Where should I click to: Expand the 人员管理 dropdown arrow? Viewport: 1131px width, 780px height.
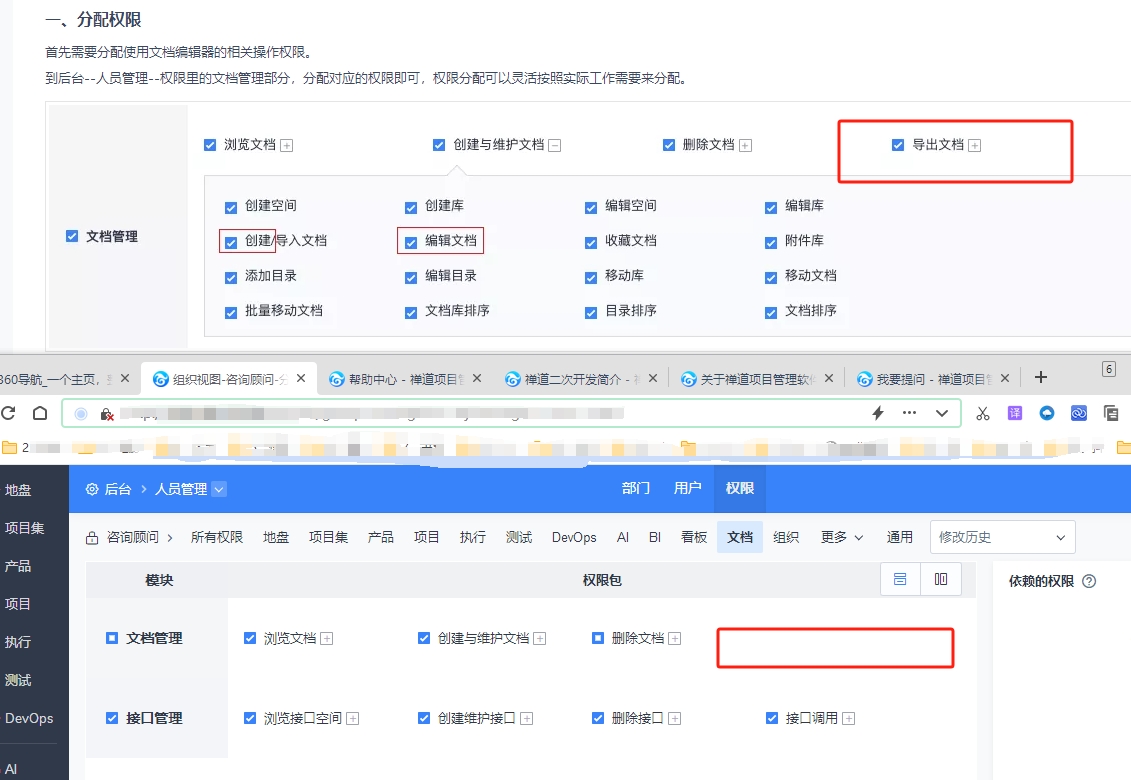[x=219, y=489]
